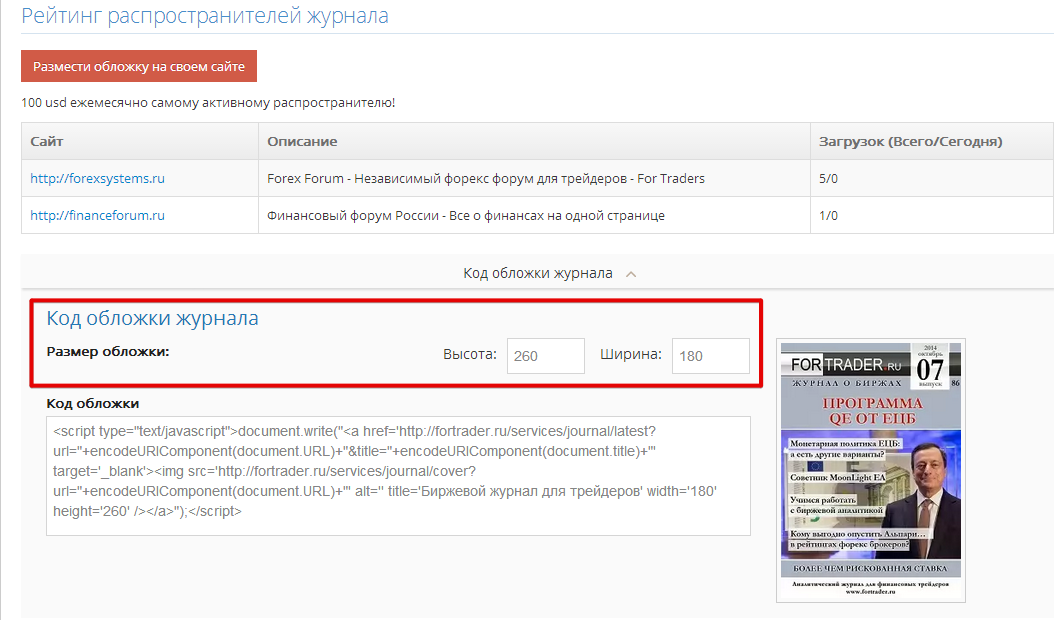Click the ForTrader magazine cover thumbnail
This screenshot has width=1054, height=620.
870,470
